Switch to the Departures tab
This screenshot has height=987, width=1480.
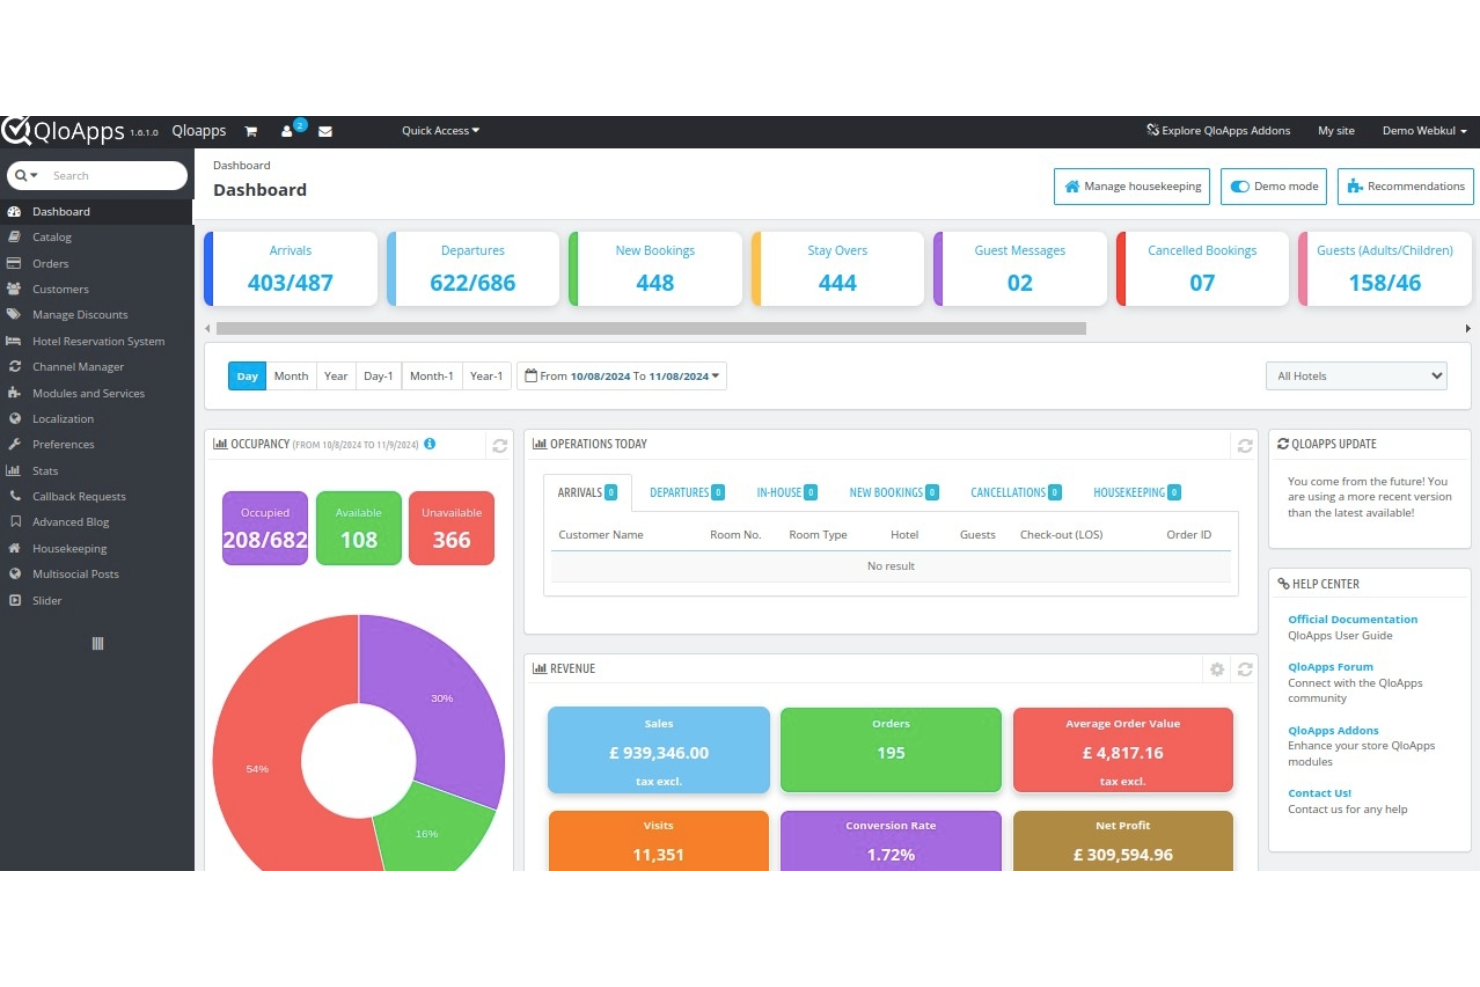point(687,493)
